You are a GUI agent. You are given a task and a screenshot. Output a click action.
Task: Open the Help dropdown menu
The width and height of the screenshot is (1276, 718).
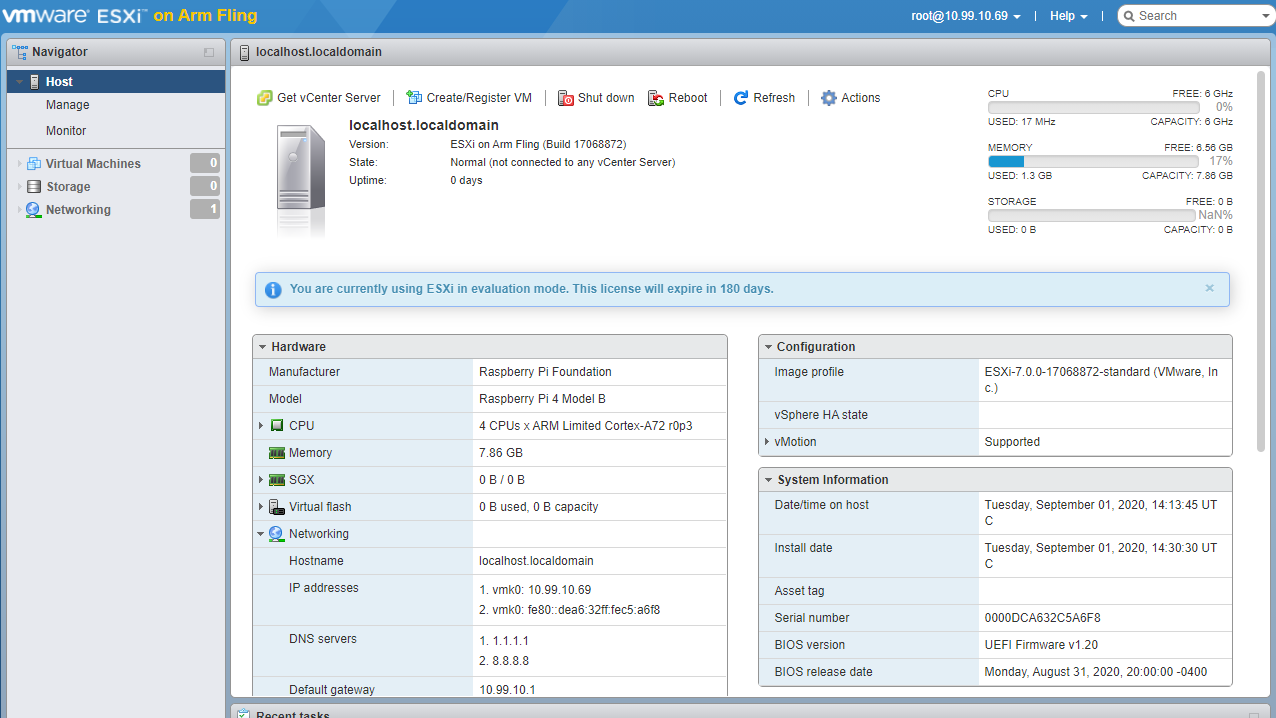1068,16
